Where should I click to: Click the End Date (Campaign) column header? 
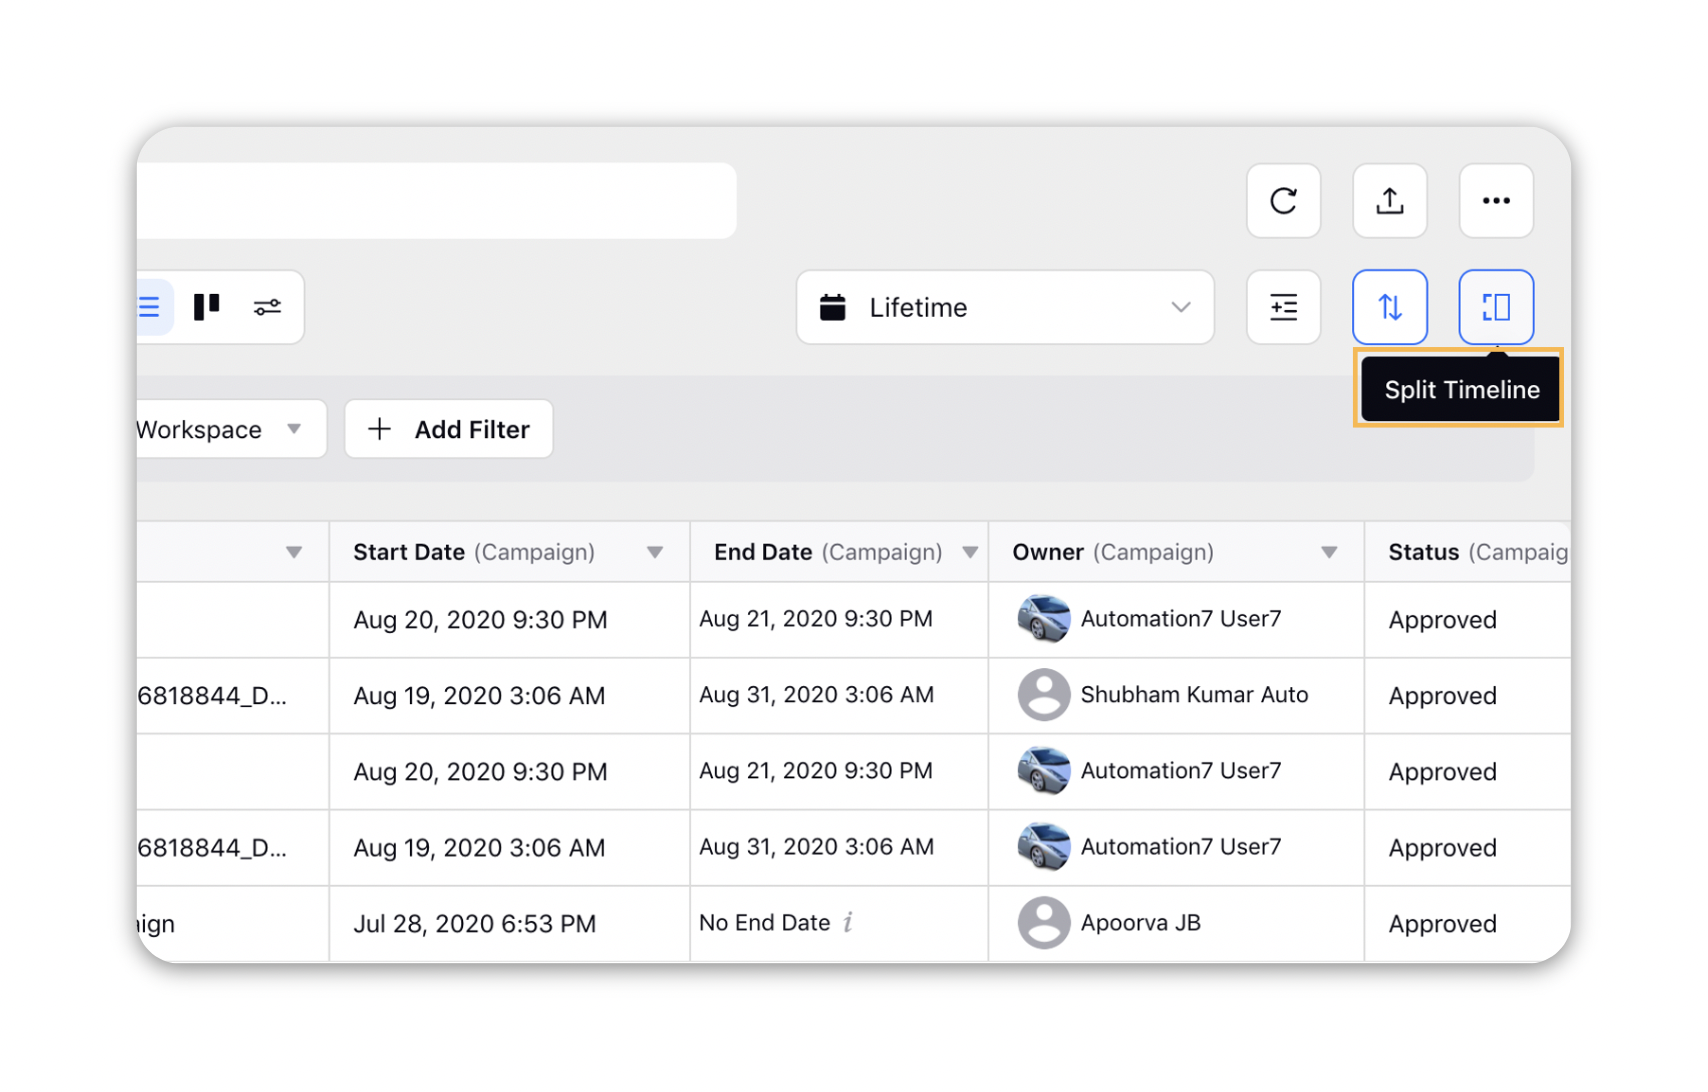pyautogui.click(x=839, y=552)
